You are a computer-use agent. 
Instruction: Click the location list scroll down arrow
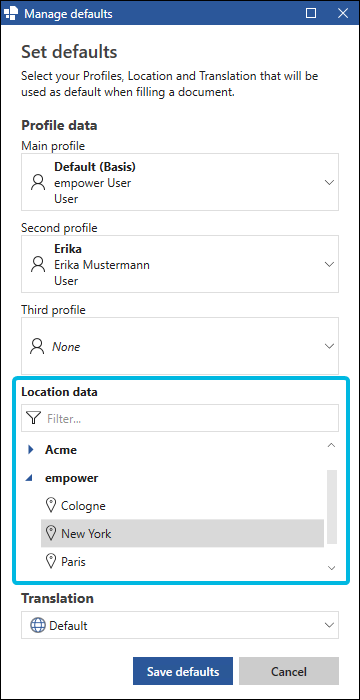[331, 568]
